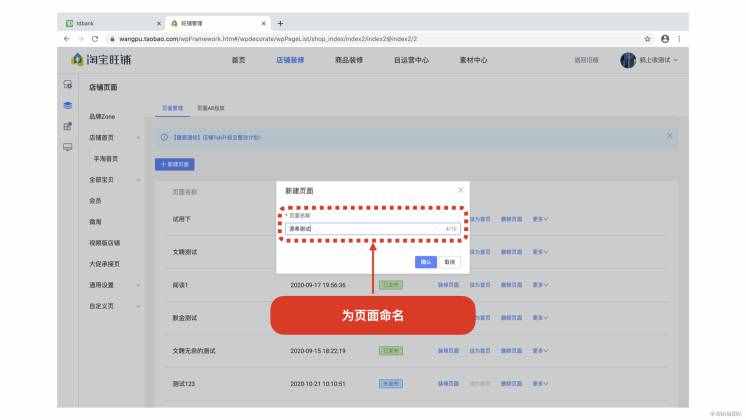
Task: Bookmark the page with the star icon
Action: (647, 39)
